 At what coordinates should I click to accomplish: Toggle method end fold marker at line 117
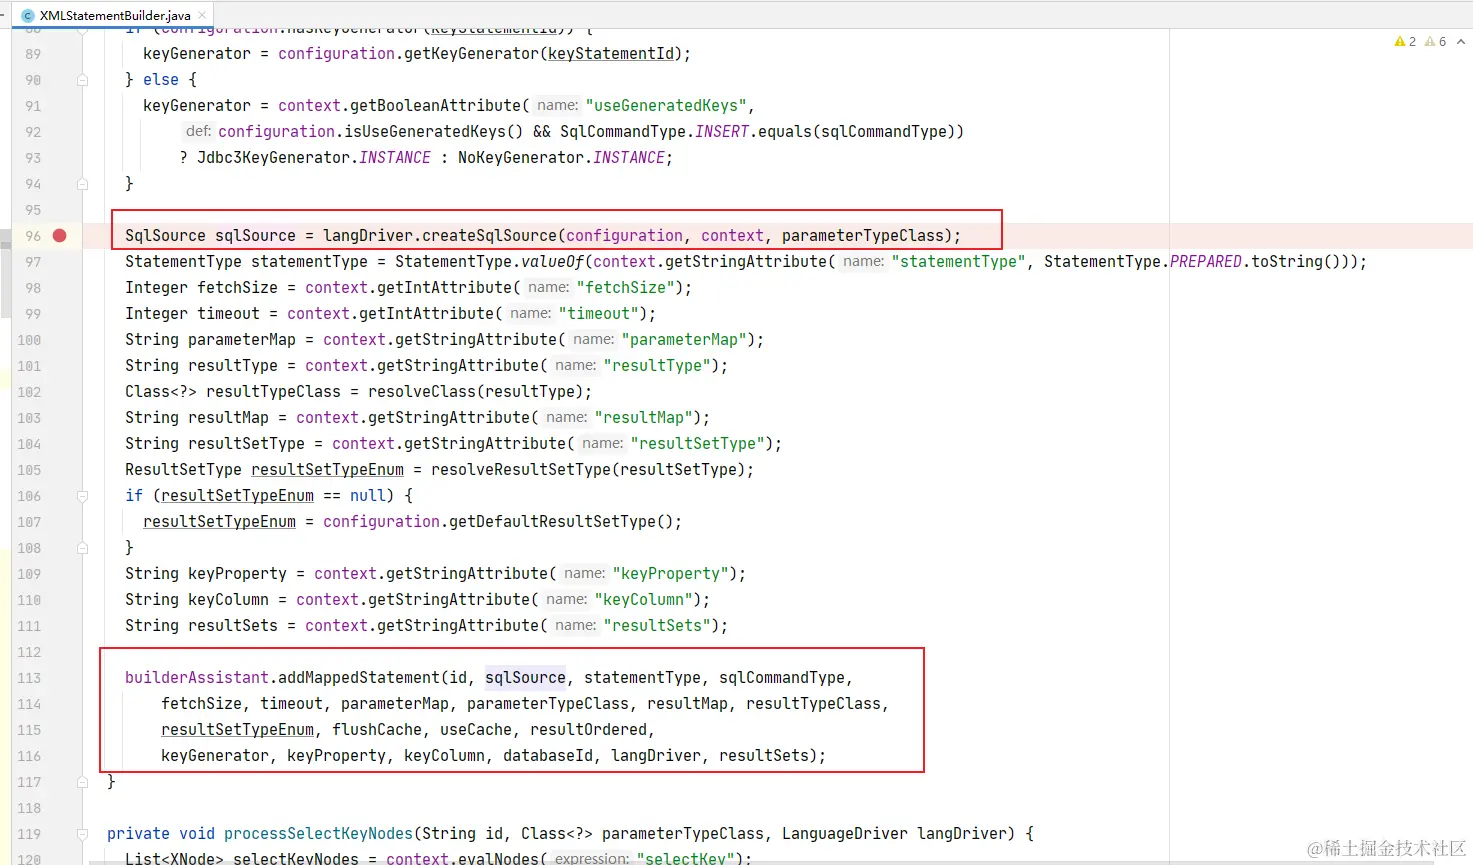pos(83,782)
